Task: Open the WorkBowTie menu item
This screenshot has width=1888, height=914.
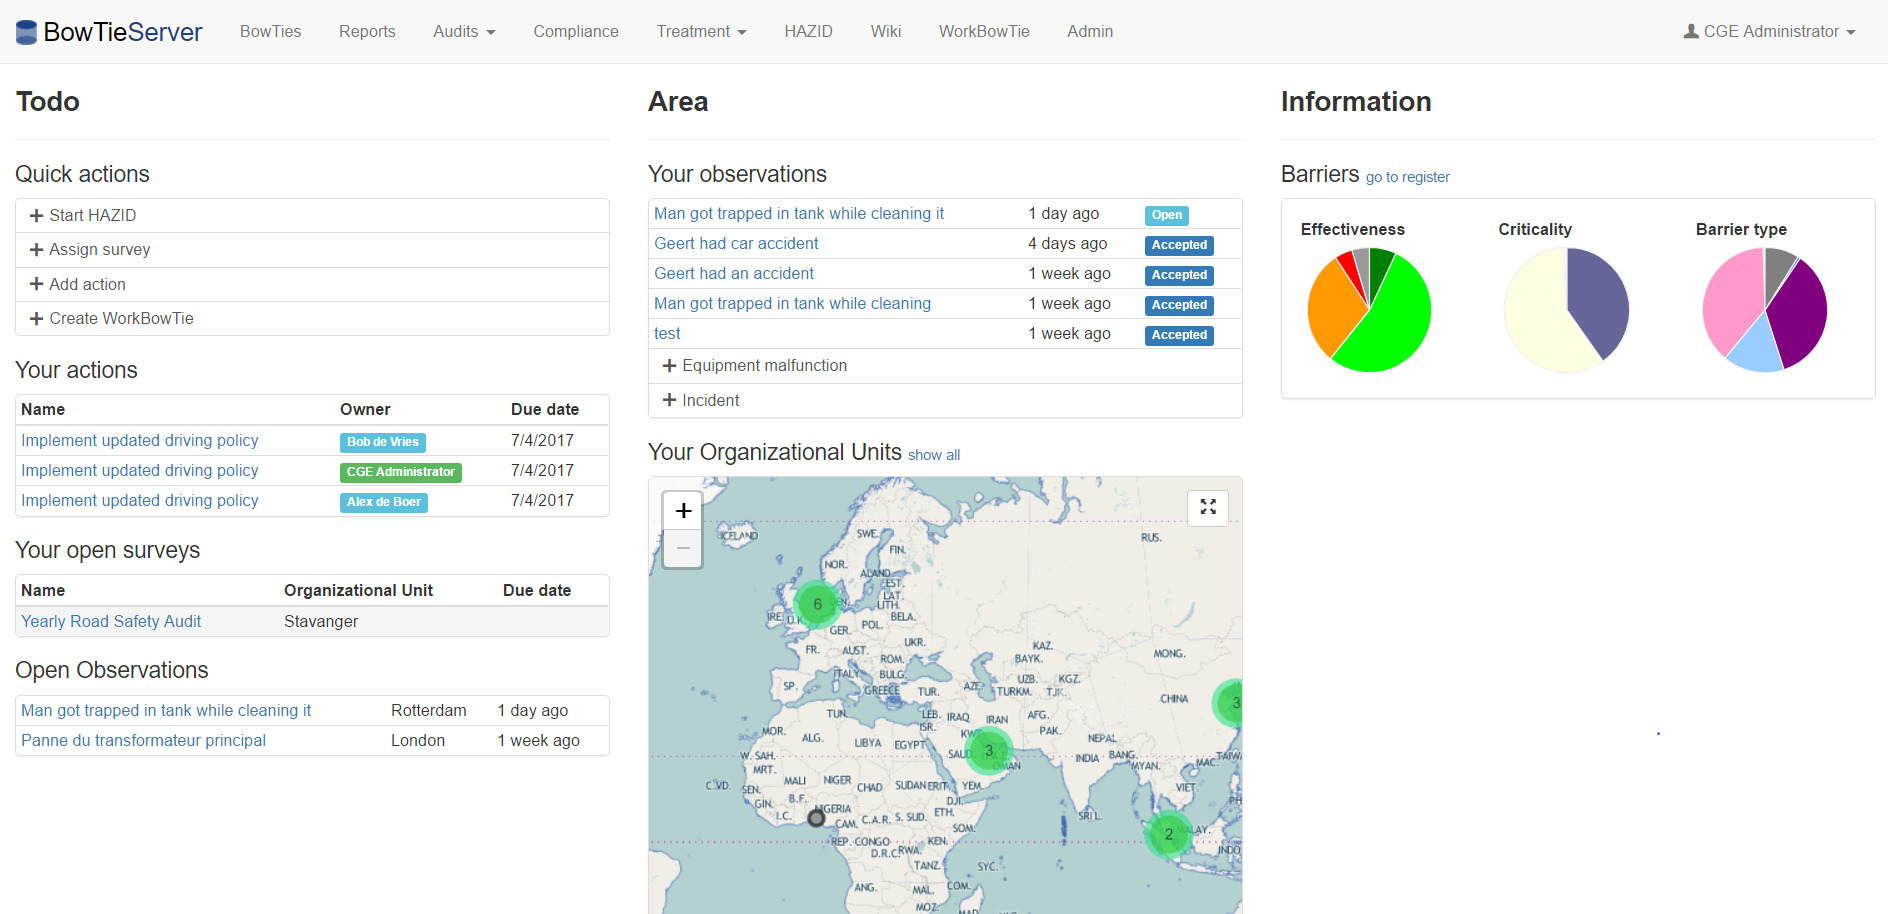Action: tap(983, 32)
